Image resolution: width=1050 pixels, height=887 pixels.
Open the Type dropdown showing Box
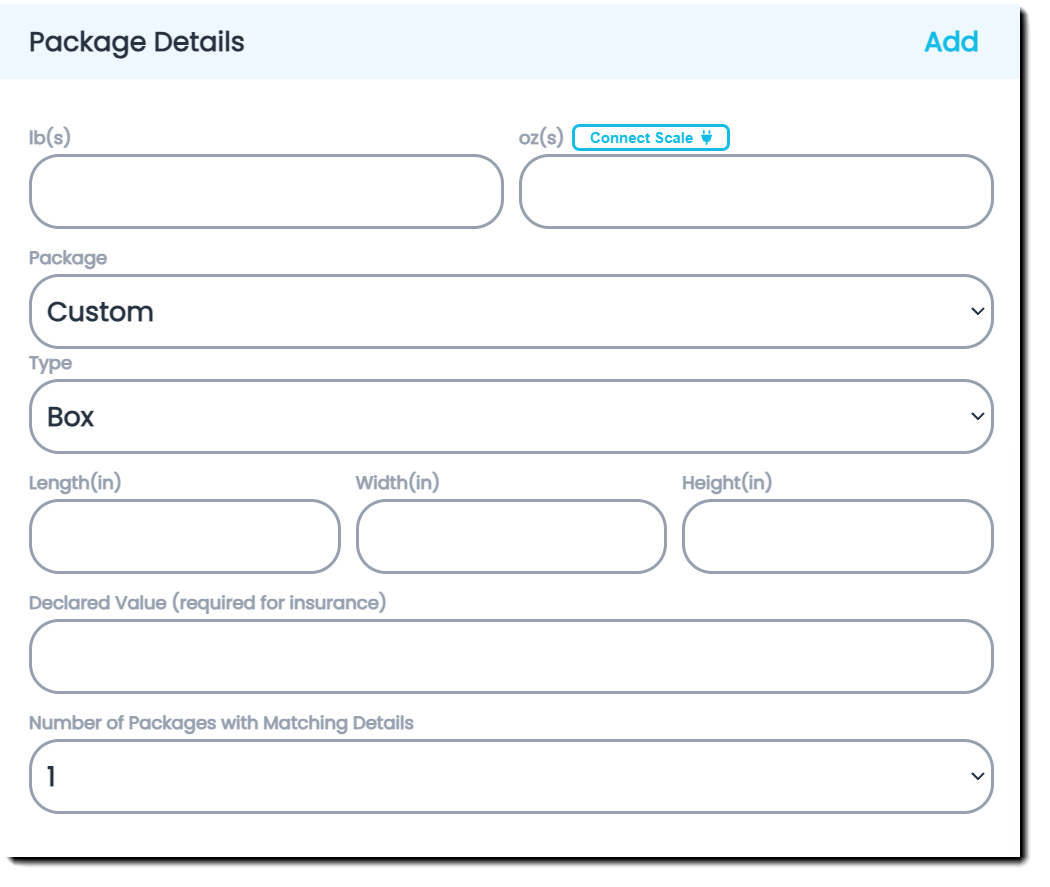point(510,417)
